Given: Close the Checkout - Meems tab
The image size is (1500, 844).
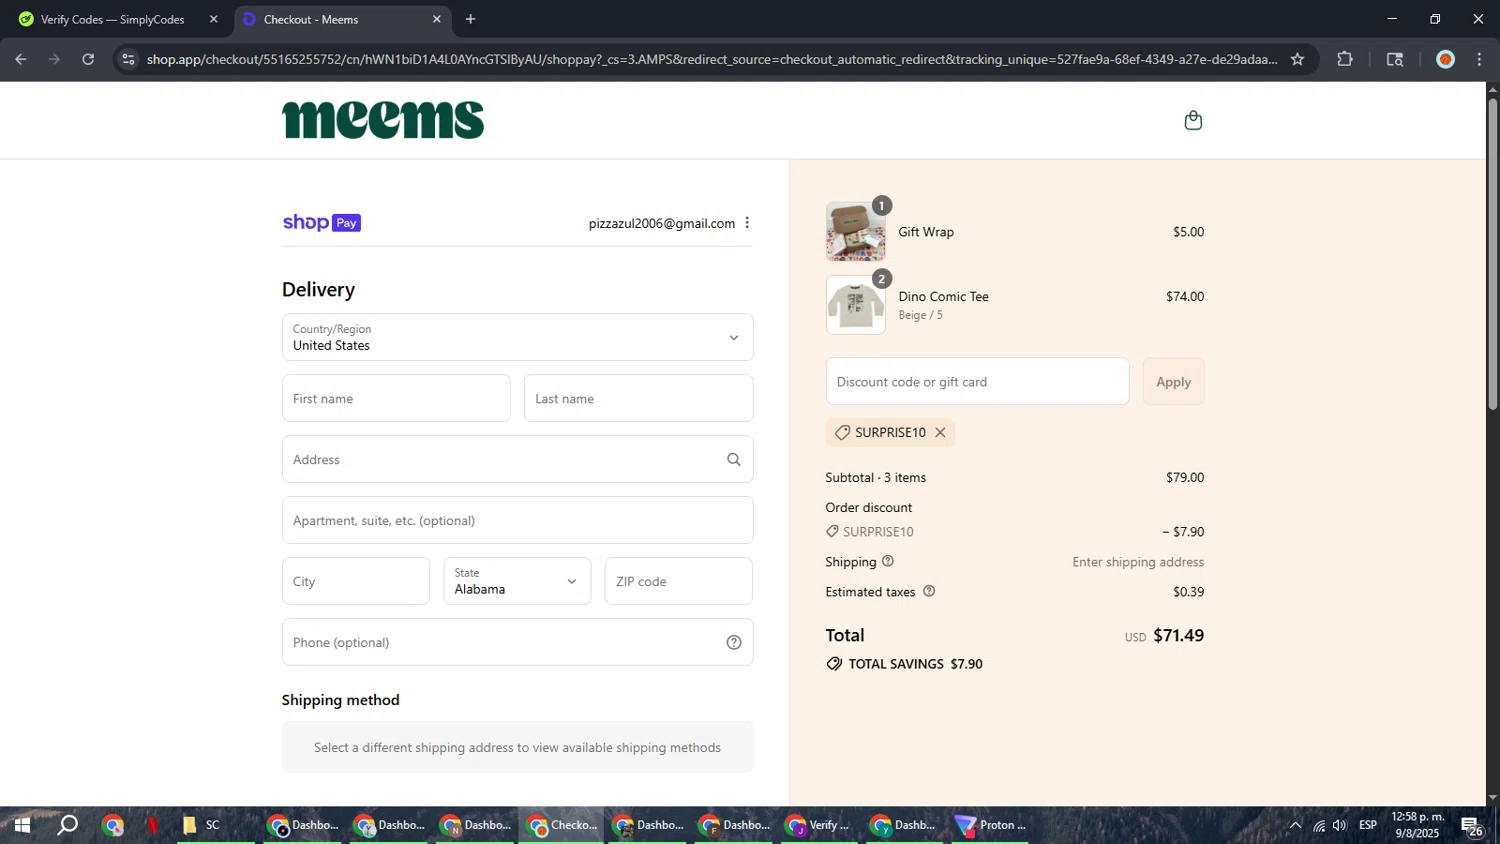Looking at the screenshot, I should (x=436, y=19).
